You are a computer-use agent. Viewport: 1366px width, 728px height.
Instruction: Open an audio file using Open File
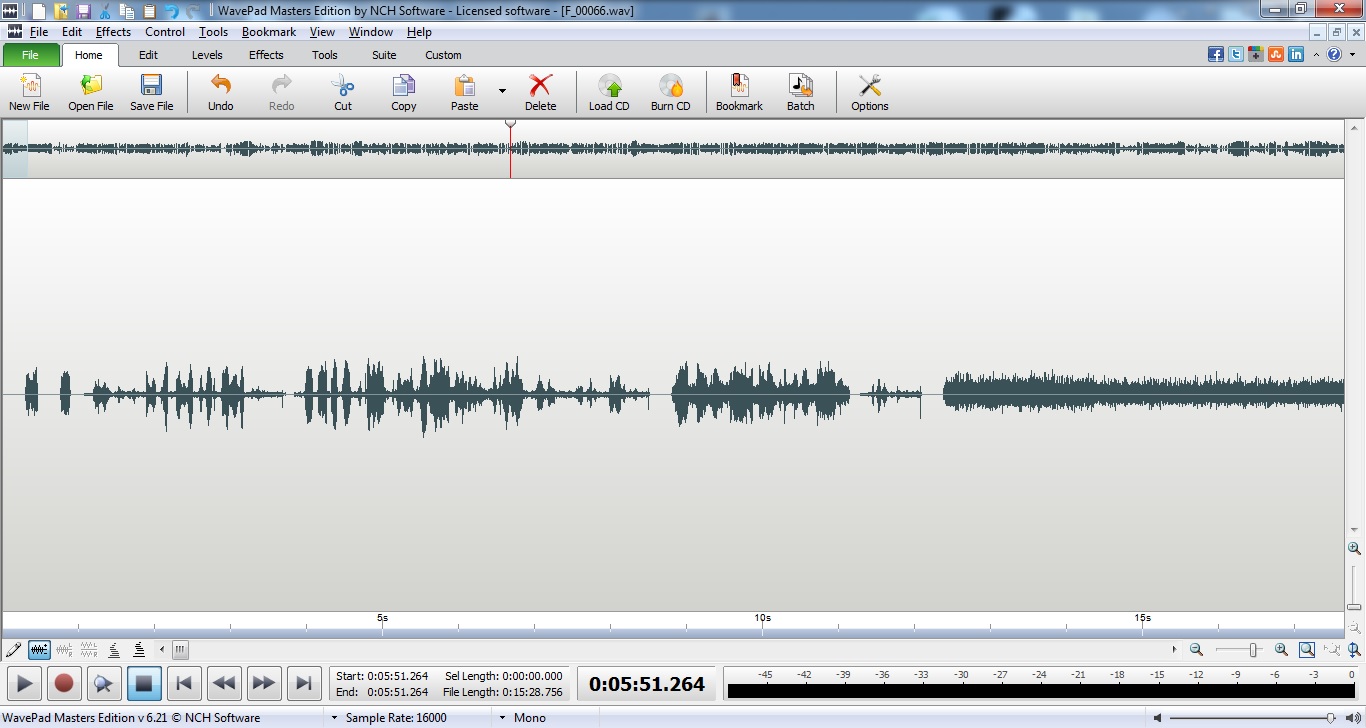(90, 92)
